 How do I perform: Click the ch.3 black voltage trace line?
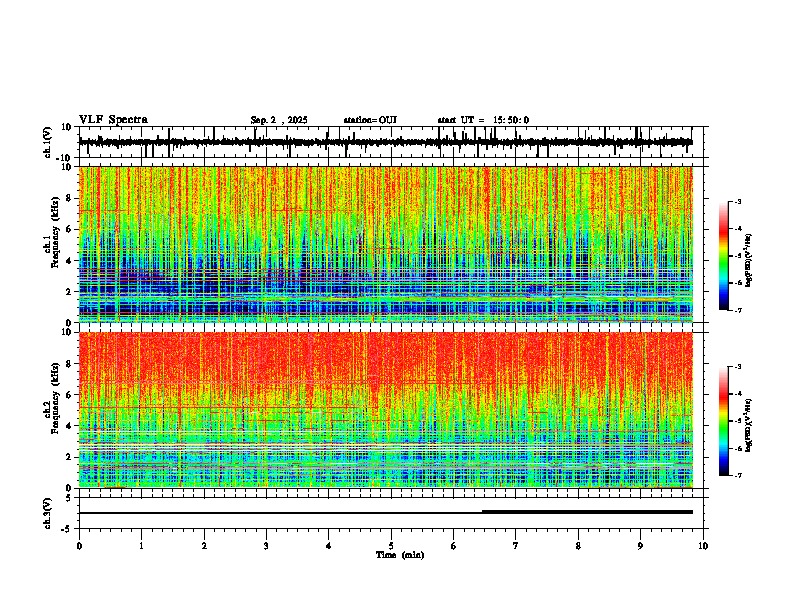(386, 512)
